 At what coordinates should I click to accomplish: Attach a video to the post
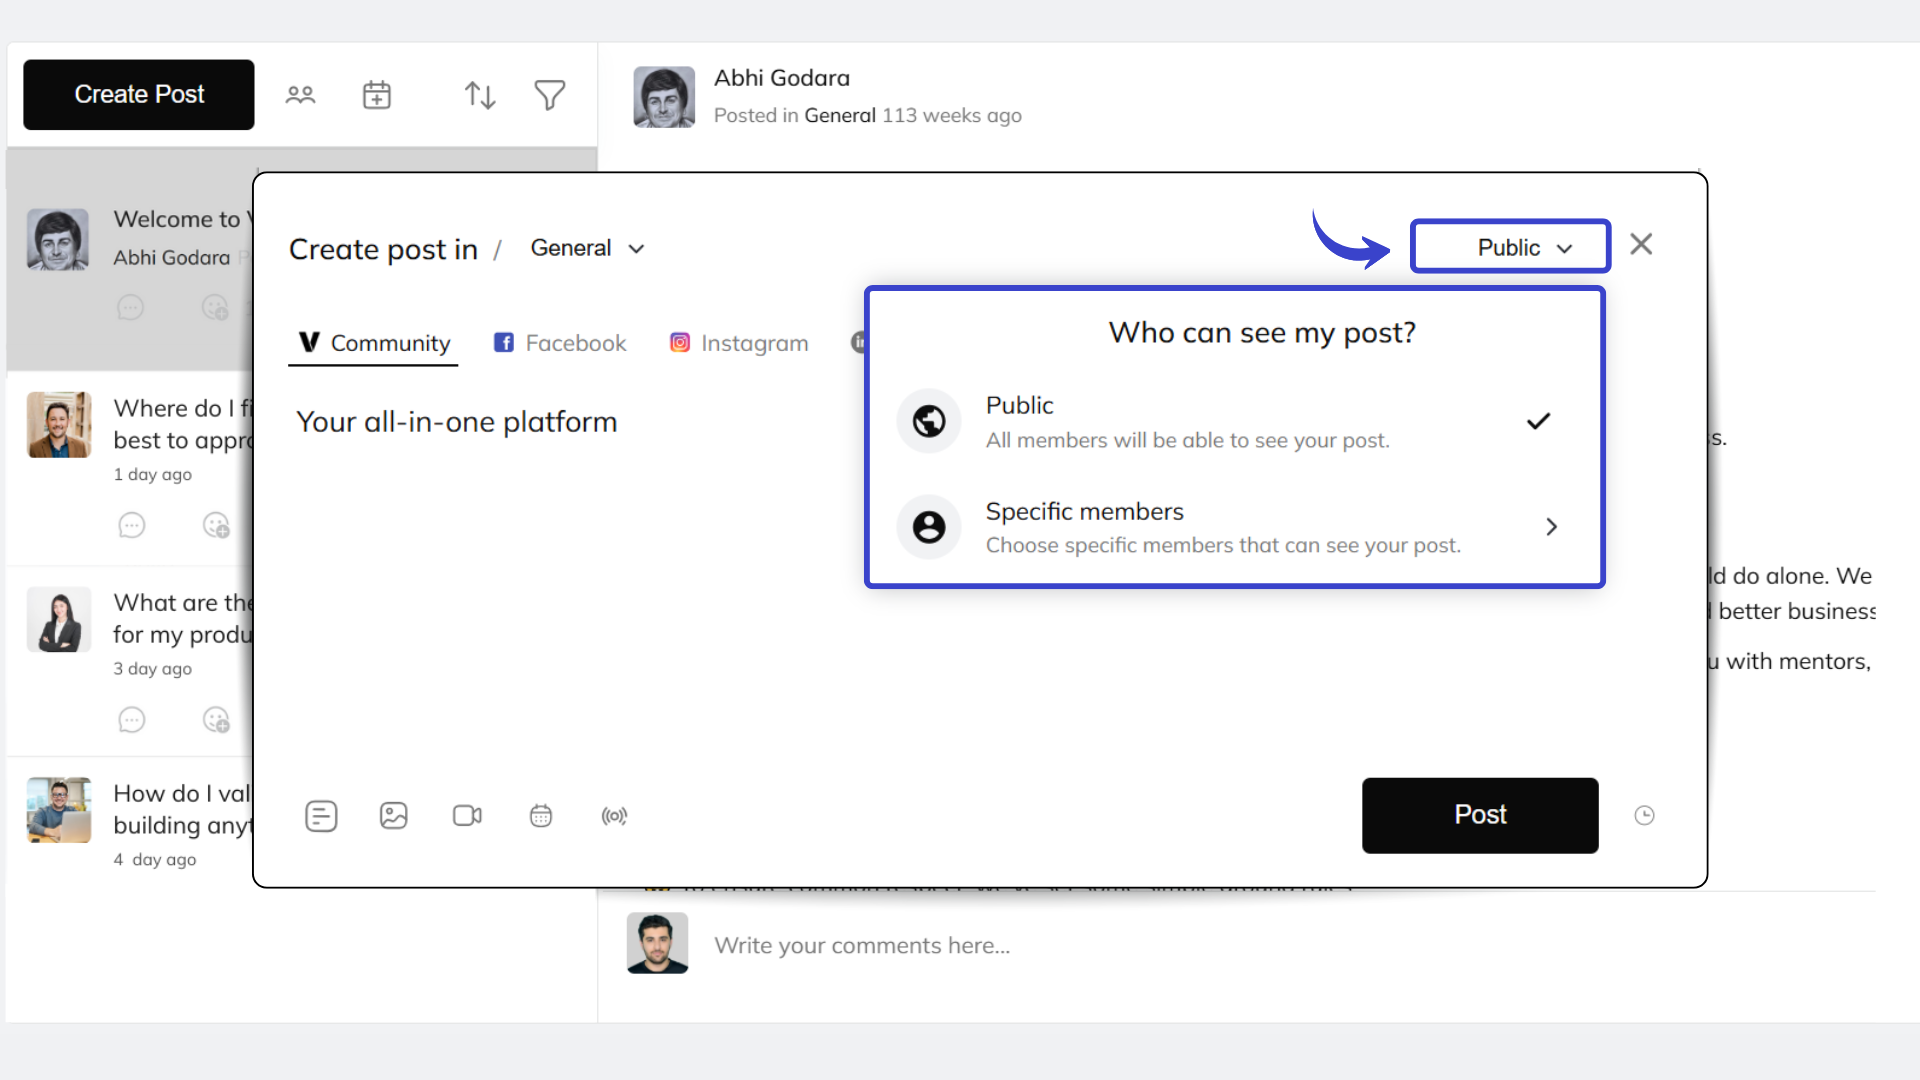pos(466,815)
